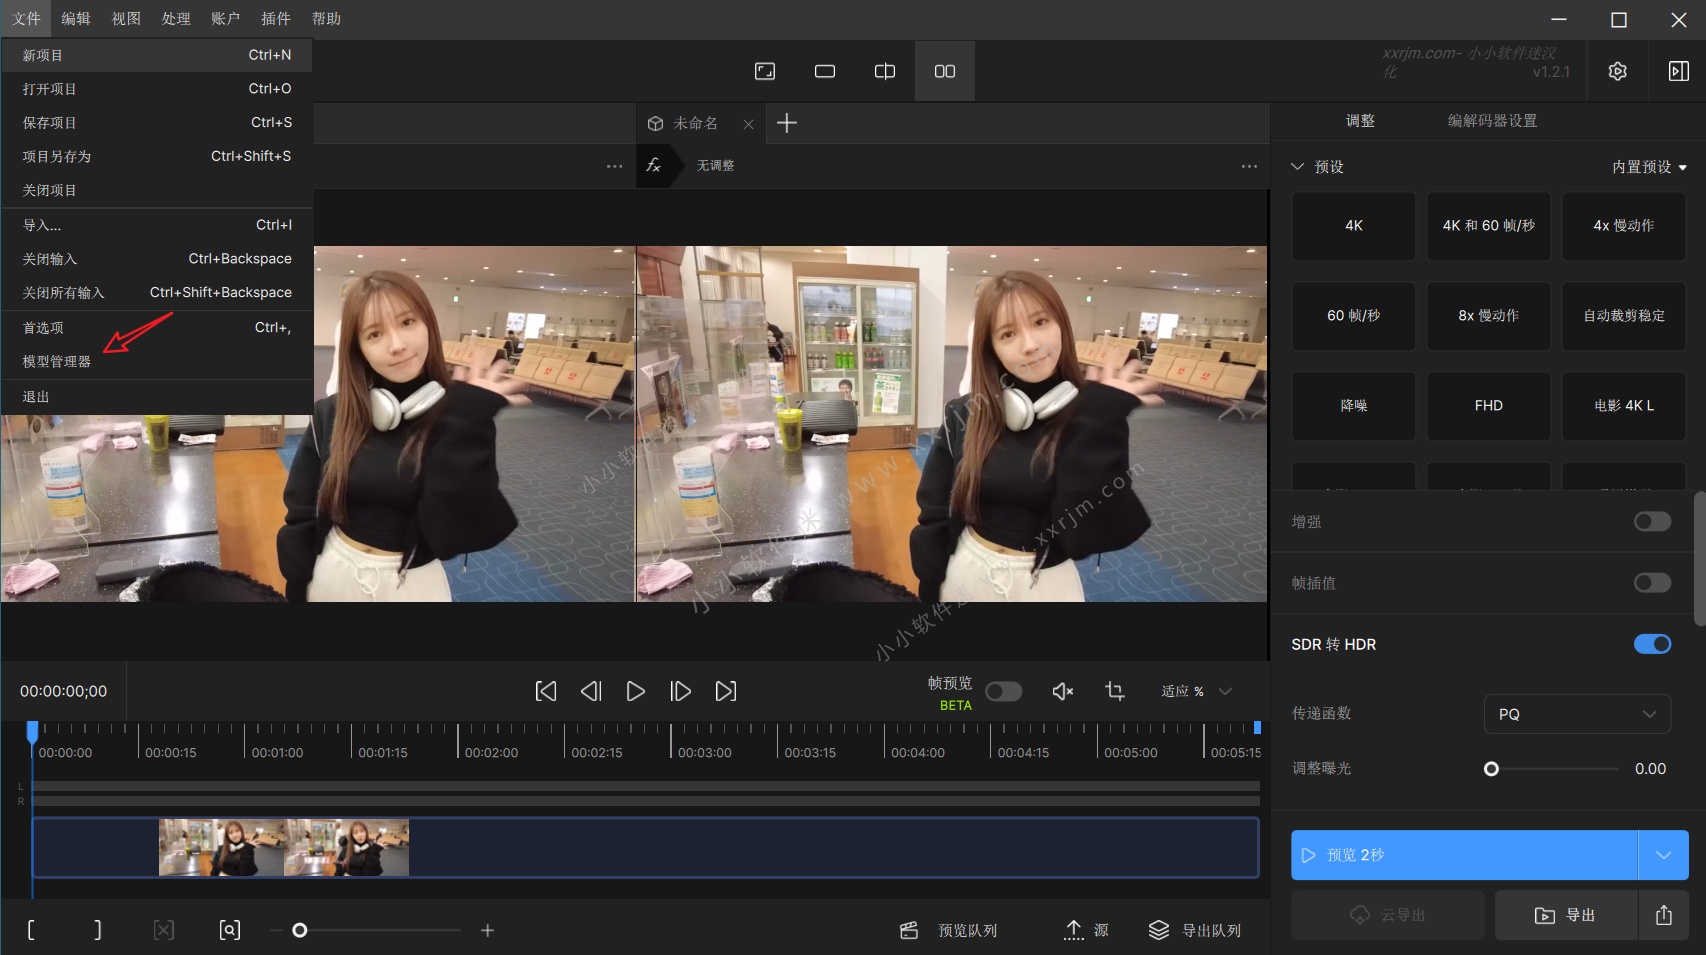
Task: Open the 内置预设 dropdown
Action: [1649, 167]
